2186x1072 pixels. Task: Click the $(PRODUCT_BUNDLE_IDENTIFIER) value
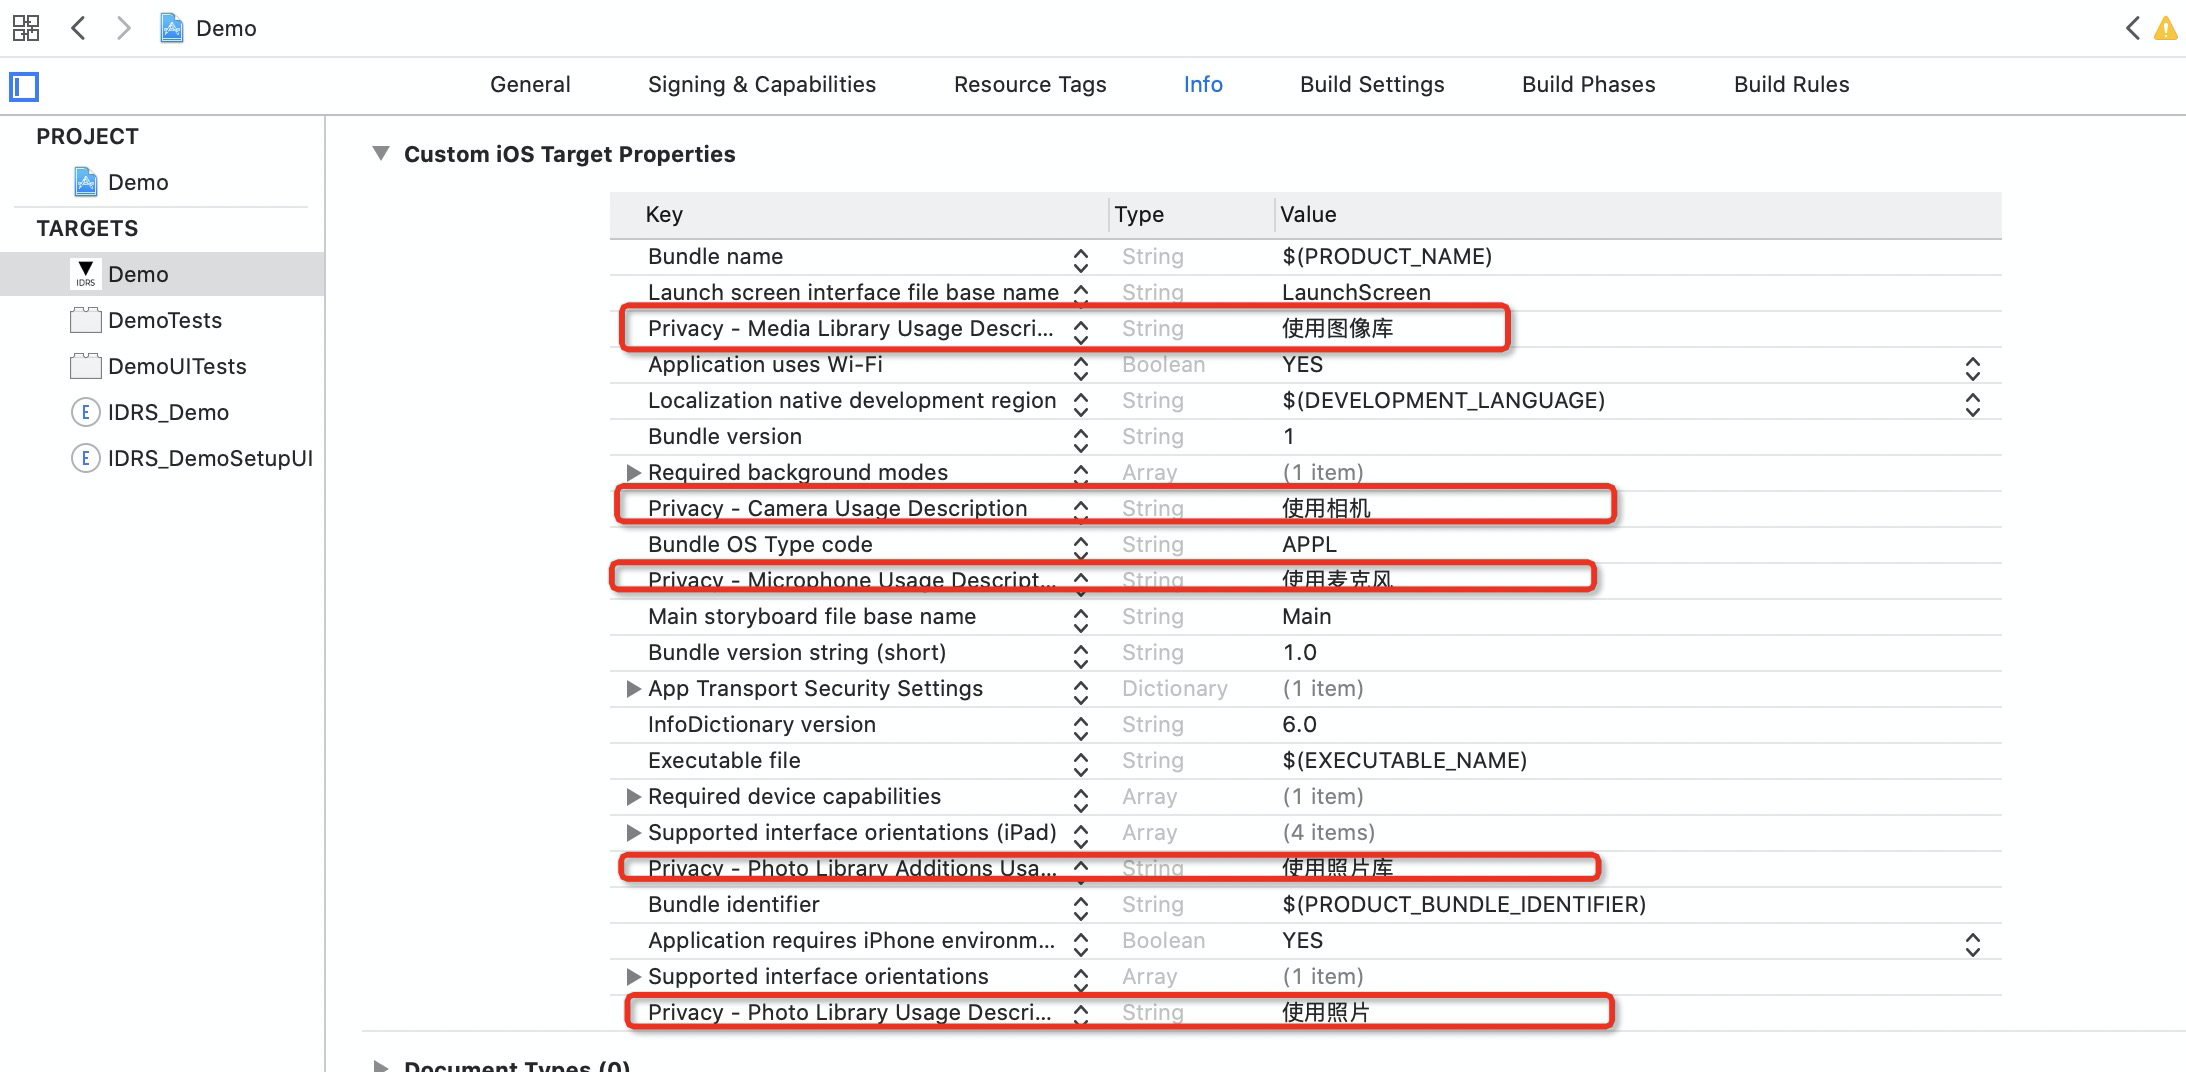1464,905
